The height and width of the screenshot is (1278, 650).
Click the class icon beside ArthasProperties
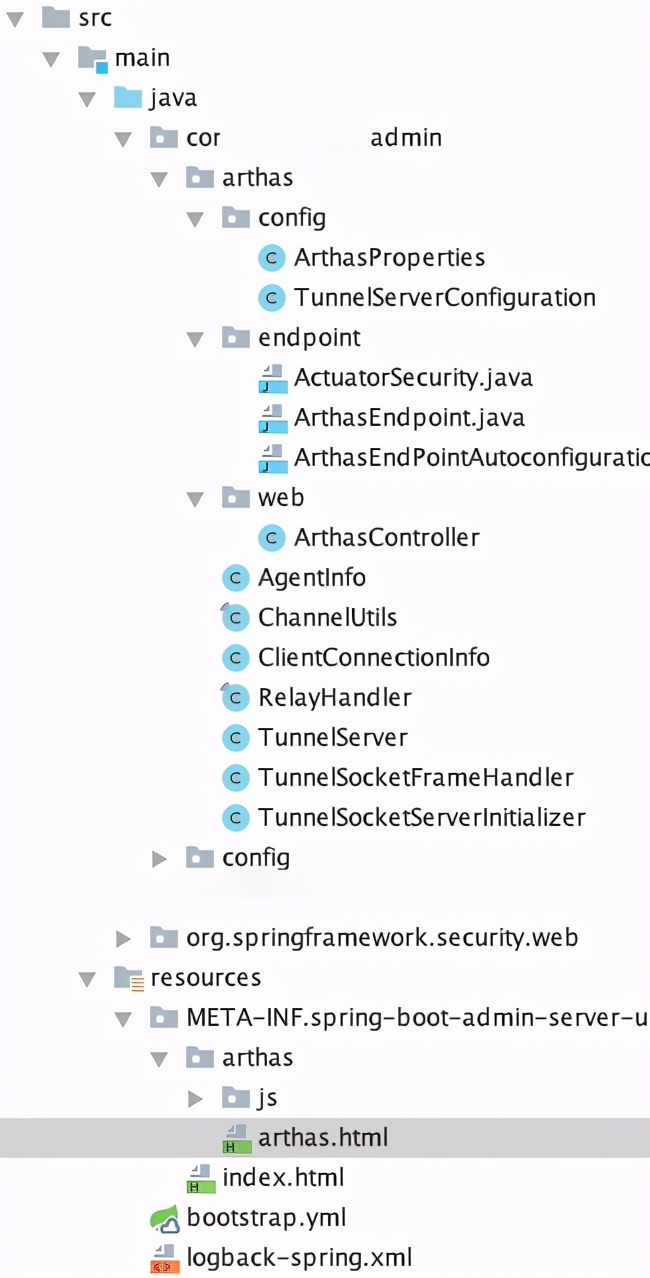pyautogui.click(x=271, y=257)
